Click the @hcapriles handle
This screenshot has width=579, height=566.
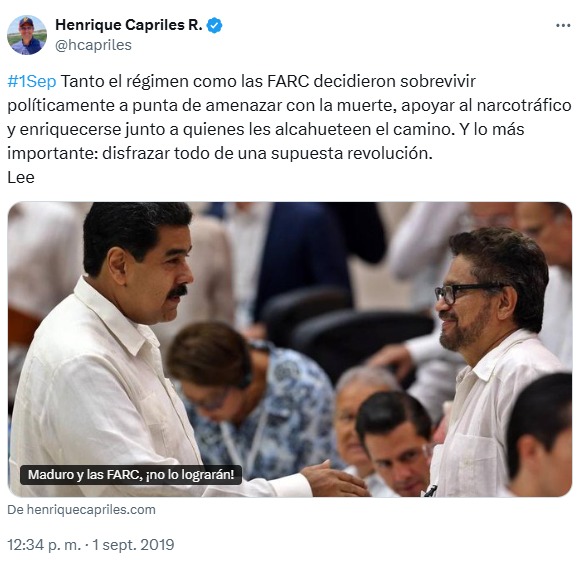(x=93, y=45)
